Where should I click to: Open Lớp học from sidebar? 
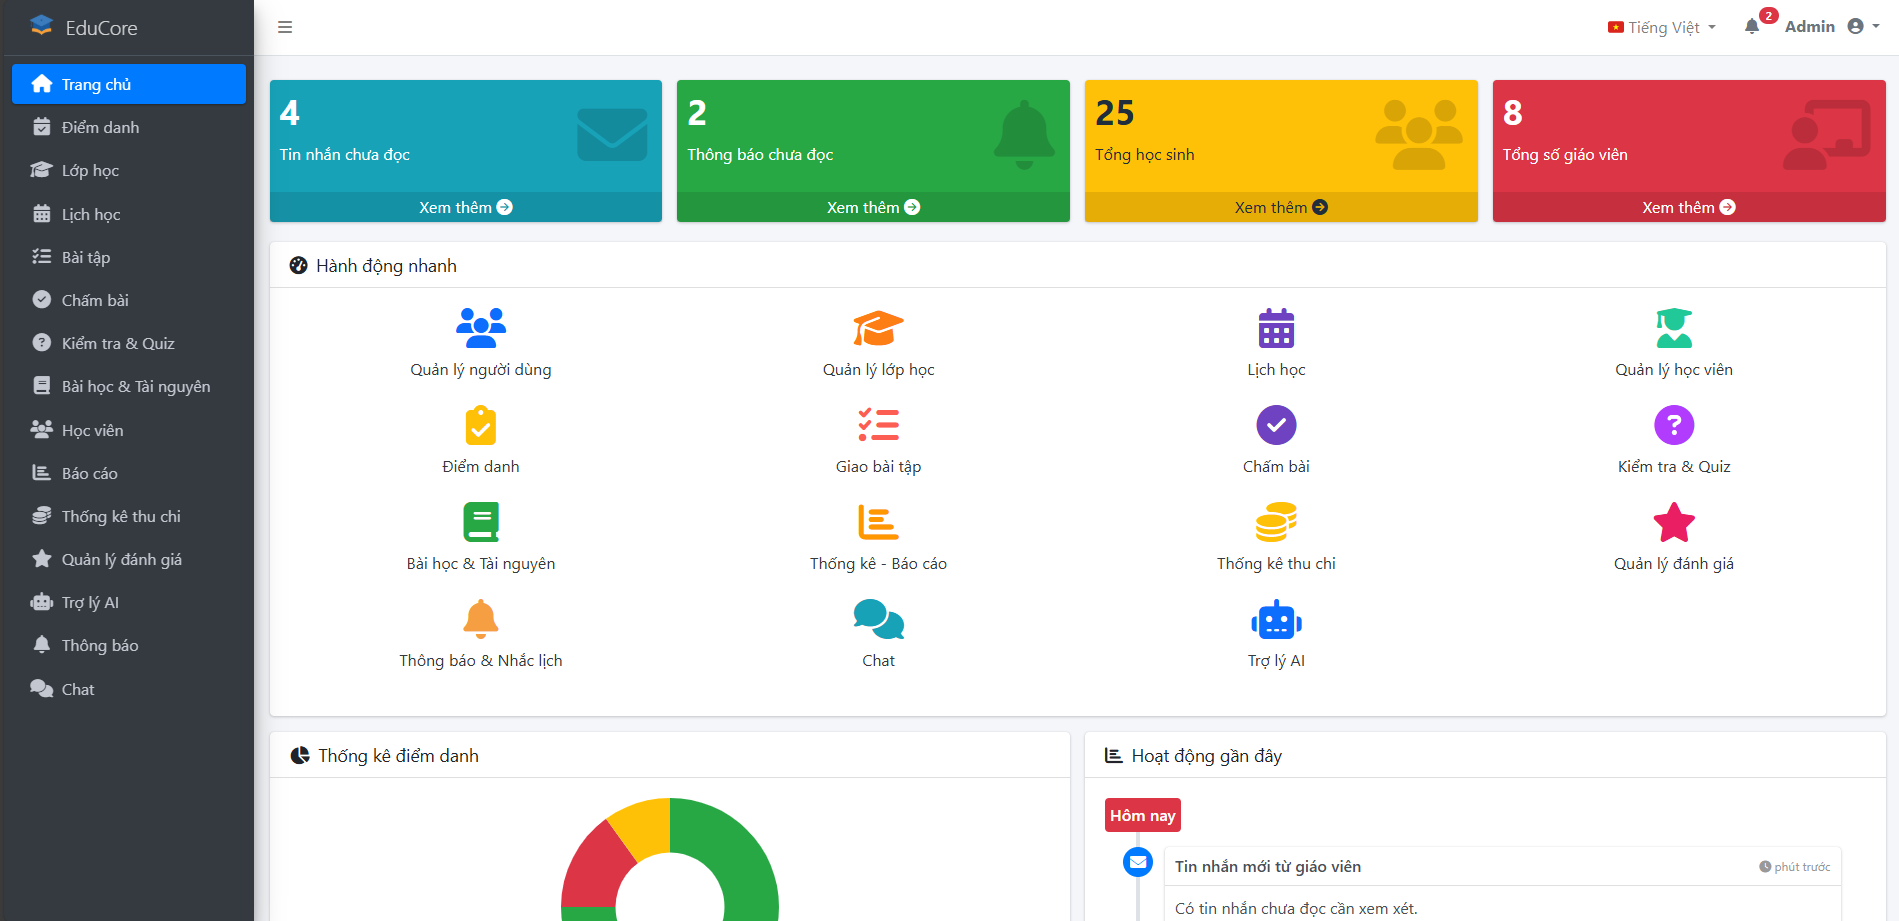pos(129,170)
